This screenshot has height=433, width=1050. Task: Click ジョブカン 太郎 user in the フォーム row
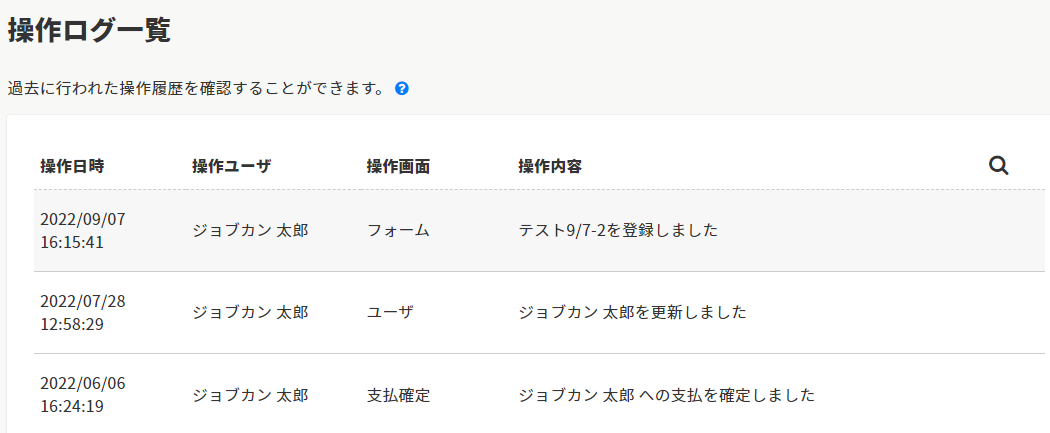tap(250, 230)
